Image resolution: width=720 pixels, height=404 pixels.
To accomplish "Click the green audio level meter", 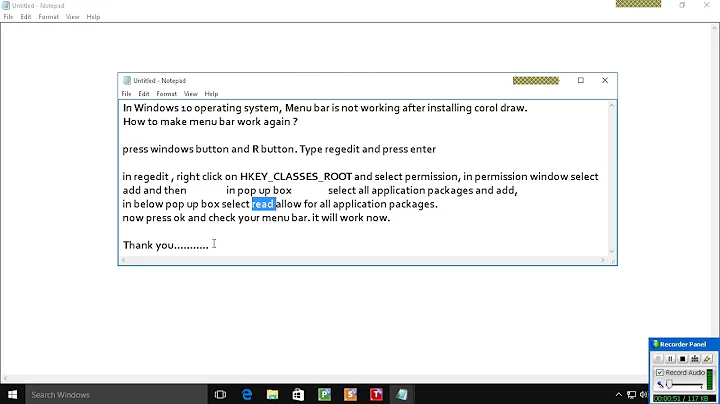I will pos(710,379).
